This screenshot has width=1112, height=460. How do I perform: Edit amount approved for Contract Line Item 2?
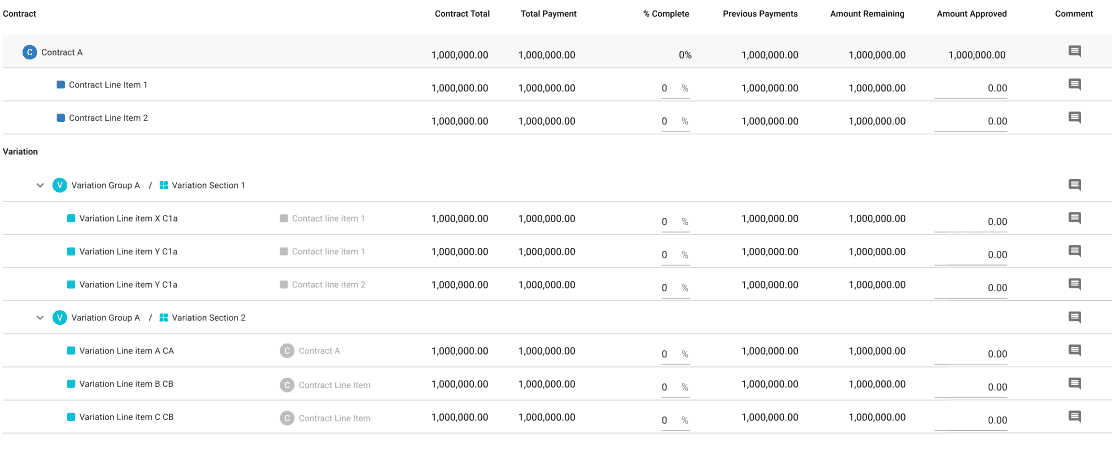point(971,121)
